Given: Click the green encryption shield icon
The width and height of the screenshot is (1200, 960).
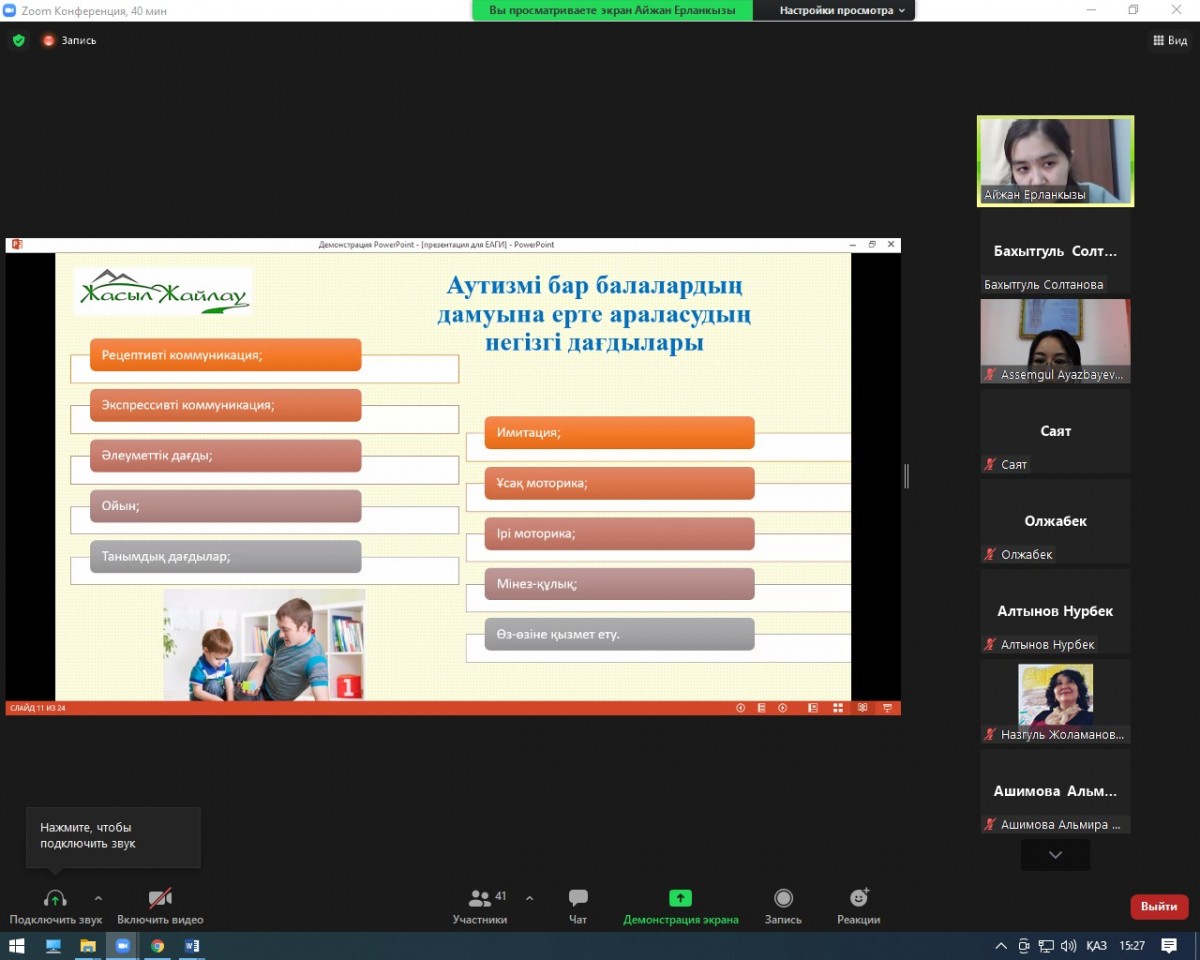Looking at the screenshot, I should [18, 41].
